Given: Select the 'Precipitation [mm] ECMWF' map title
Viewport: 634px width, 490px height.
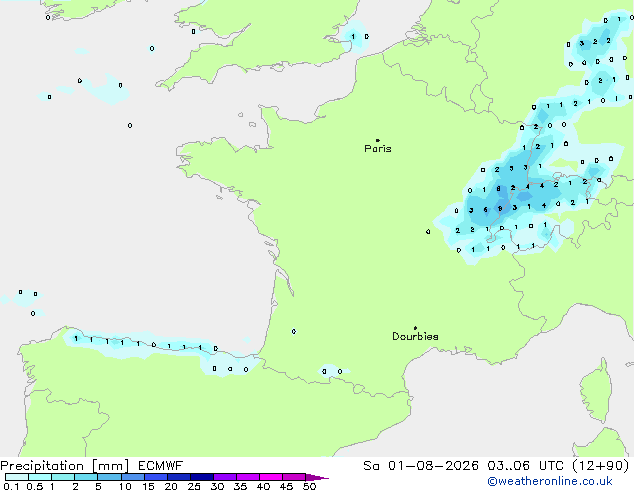Looking at the screenshot, I should [92, 466].
